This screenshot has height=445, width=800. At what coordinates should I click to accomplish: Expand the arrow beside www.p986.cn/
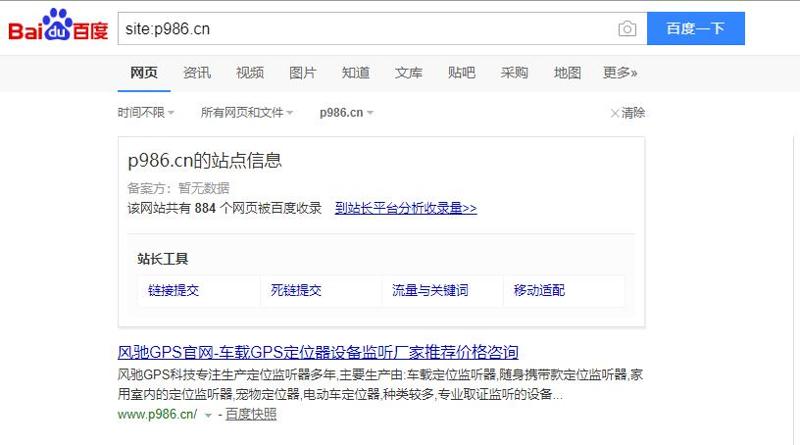pyautogui.click(x=208, y=415)
